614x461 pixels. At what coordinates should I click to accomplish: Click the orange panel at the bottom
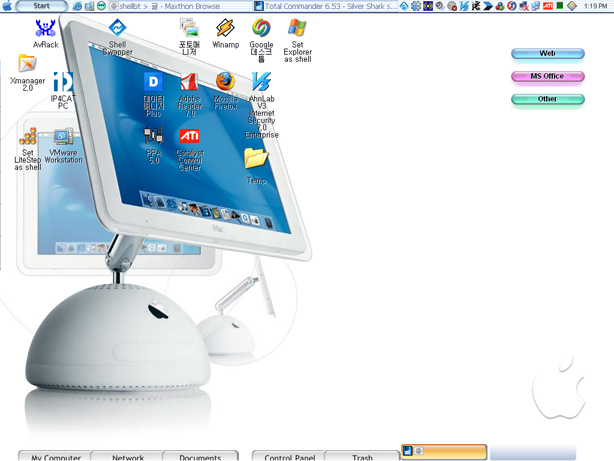point(444,452)
